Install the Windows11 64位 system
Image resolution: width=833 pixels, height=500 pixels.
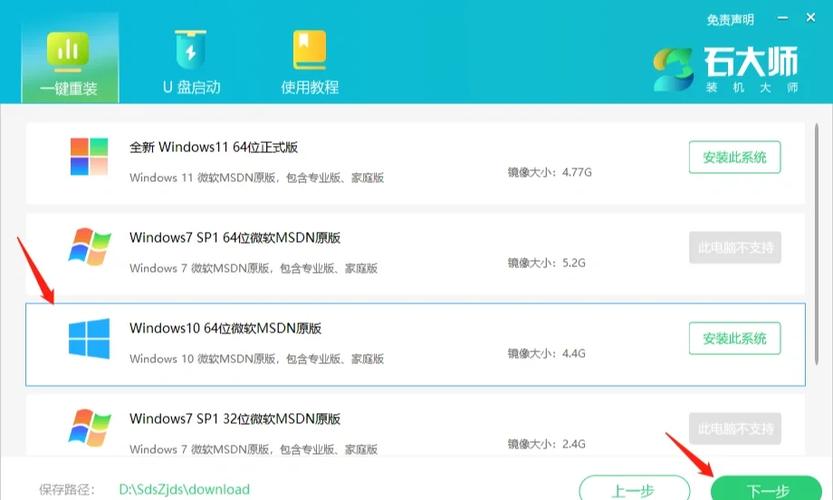pos(735,157)
